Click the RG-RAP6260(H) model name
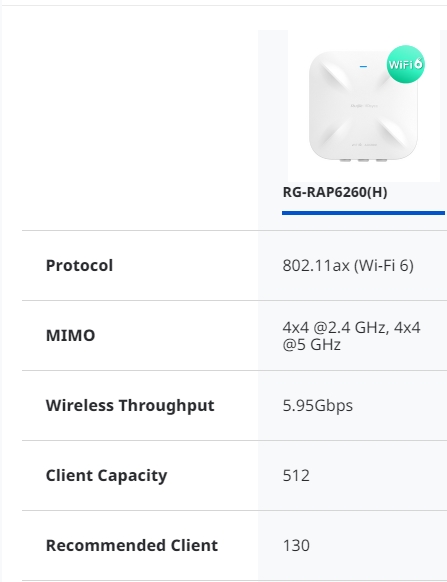The height and width of the screenshot is (582, 447). pos(335,192)
